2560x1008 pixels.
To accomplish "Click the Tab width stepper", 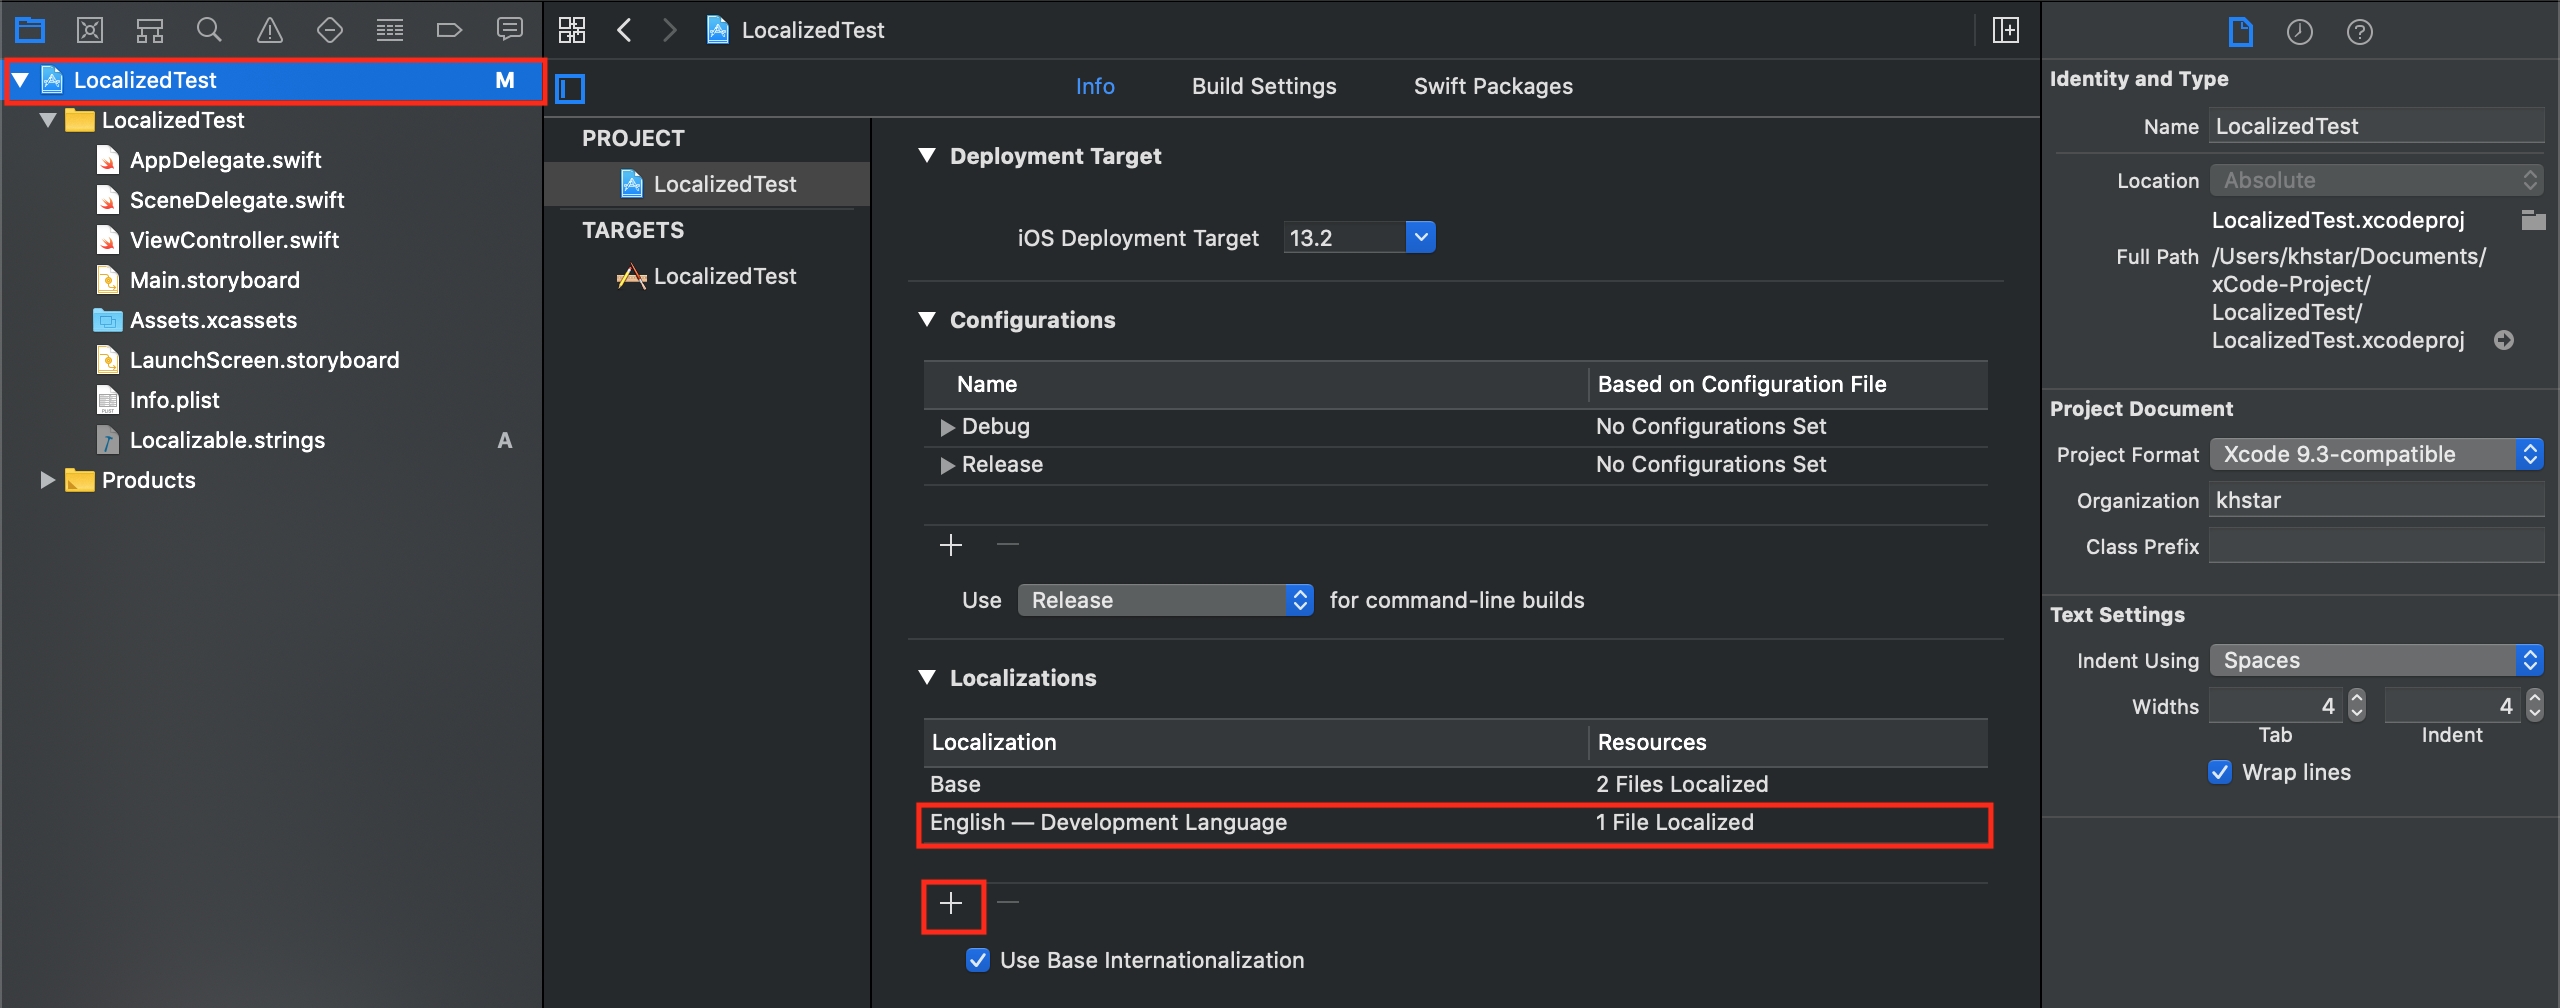I will 2357,705.
